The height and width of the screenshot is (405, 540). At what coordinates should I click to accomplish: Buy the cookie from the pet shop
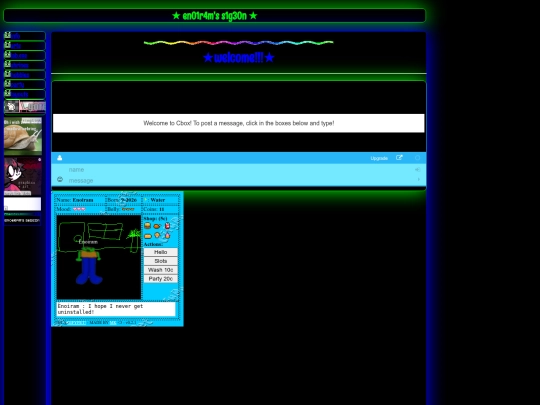(x=157, y=235)
